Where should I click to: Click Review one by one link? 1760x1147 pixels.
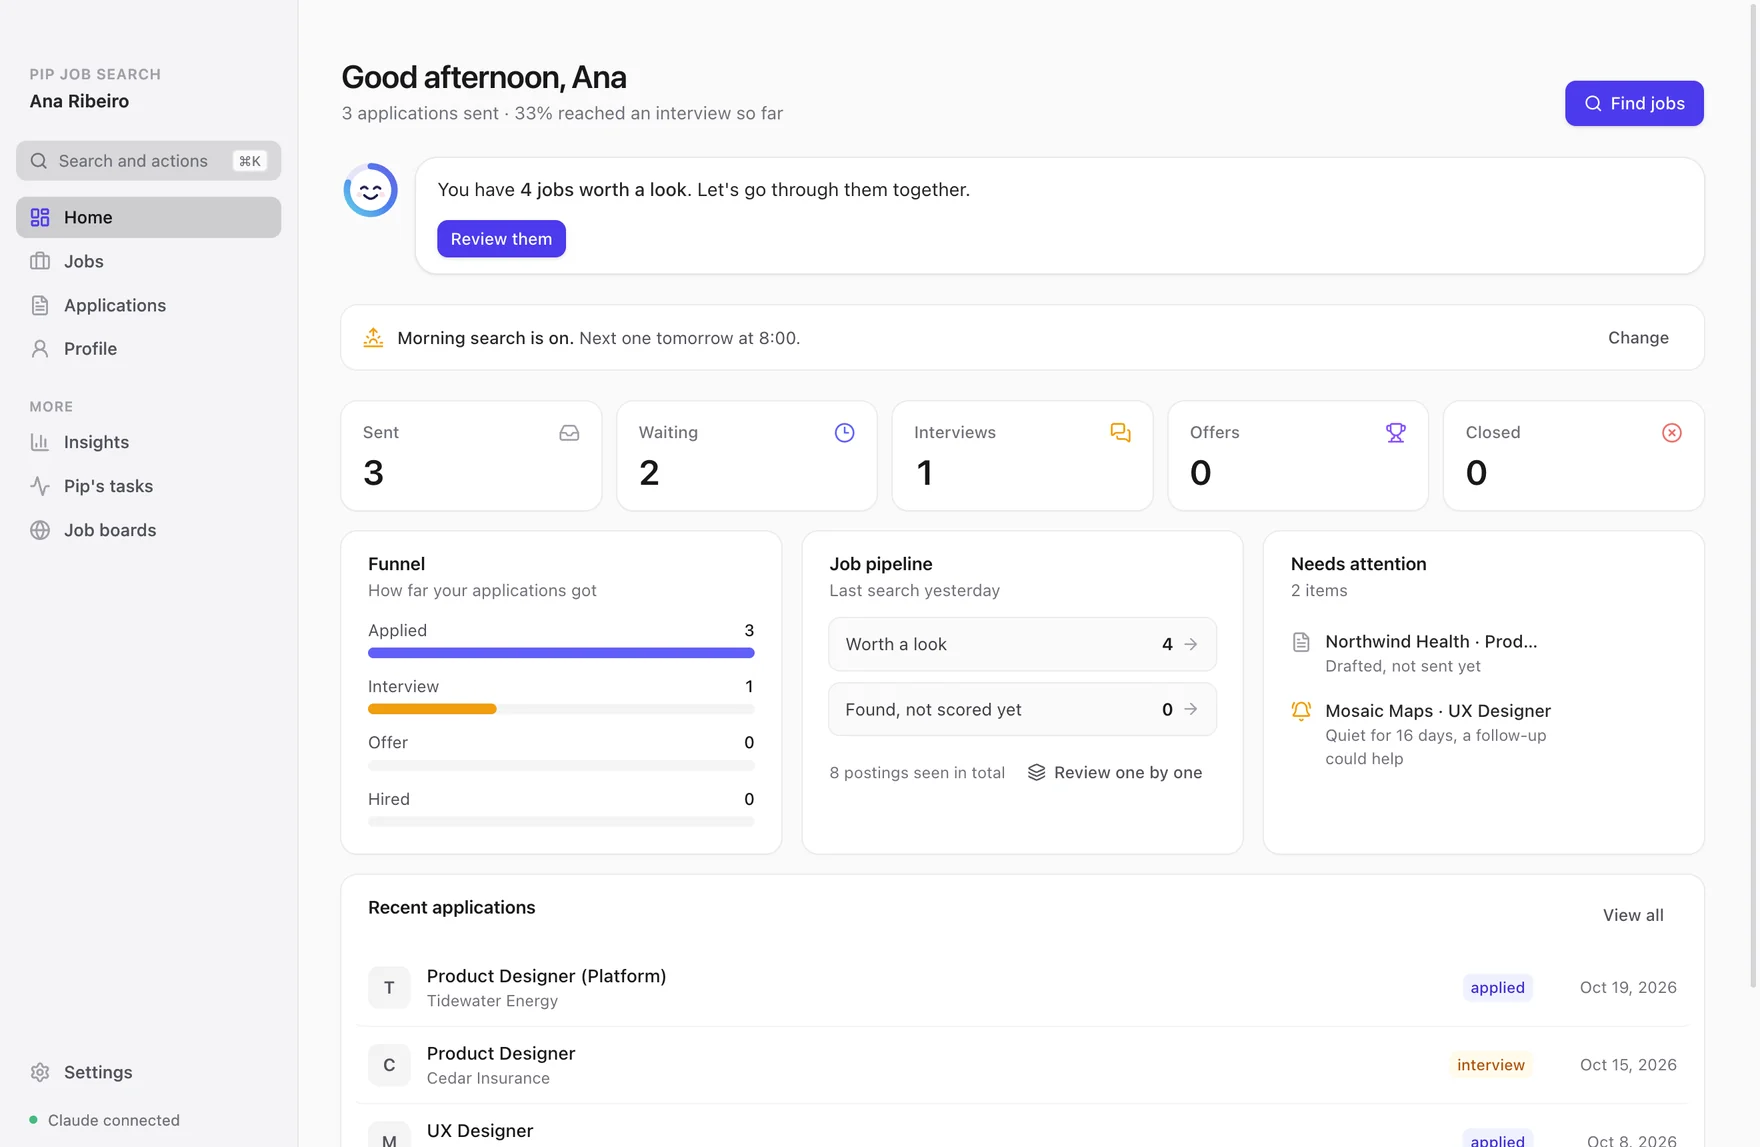[1115, 773]
